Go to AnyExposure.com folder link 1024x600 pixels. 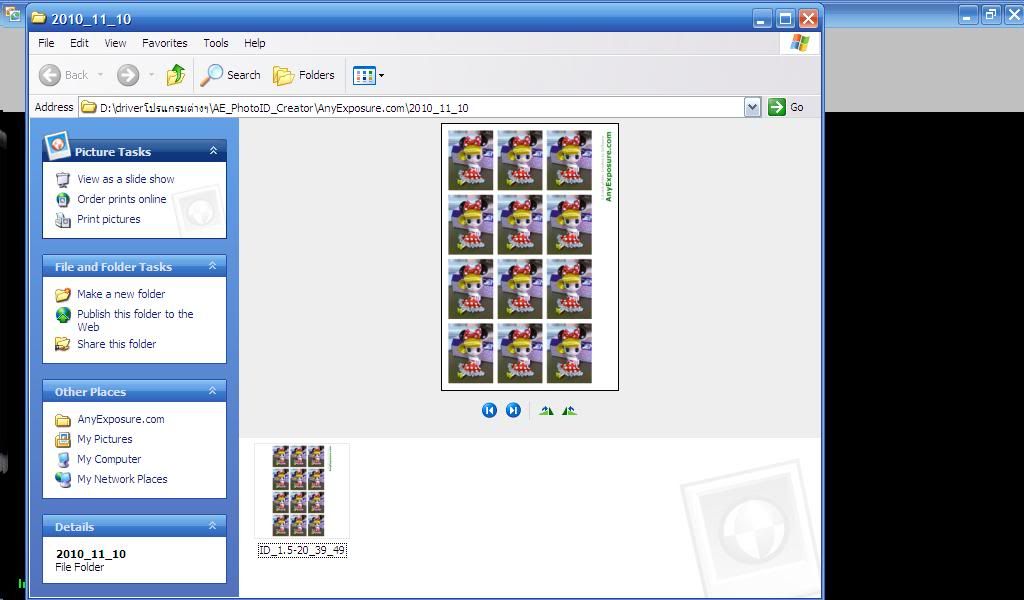point(121,419)
